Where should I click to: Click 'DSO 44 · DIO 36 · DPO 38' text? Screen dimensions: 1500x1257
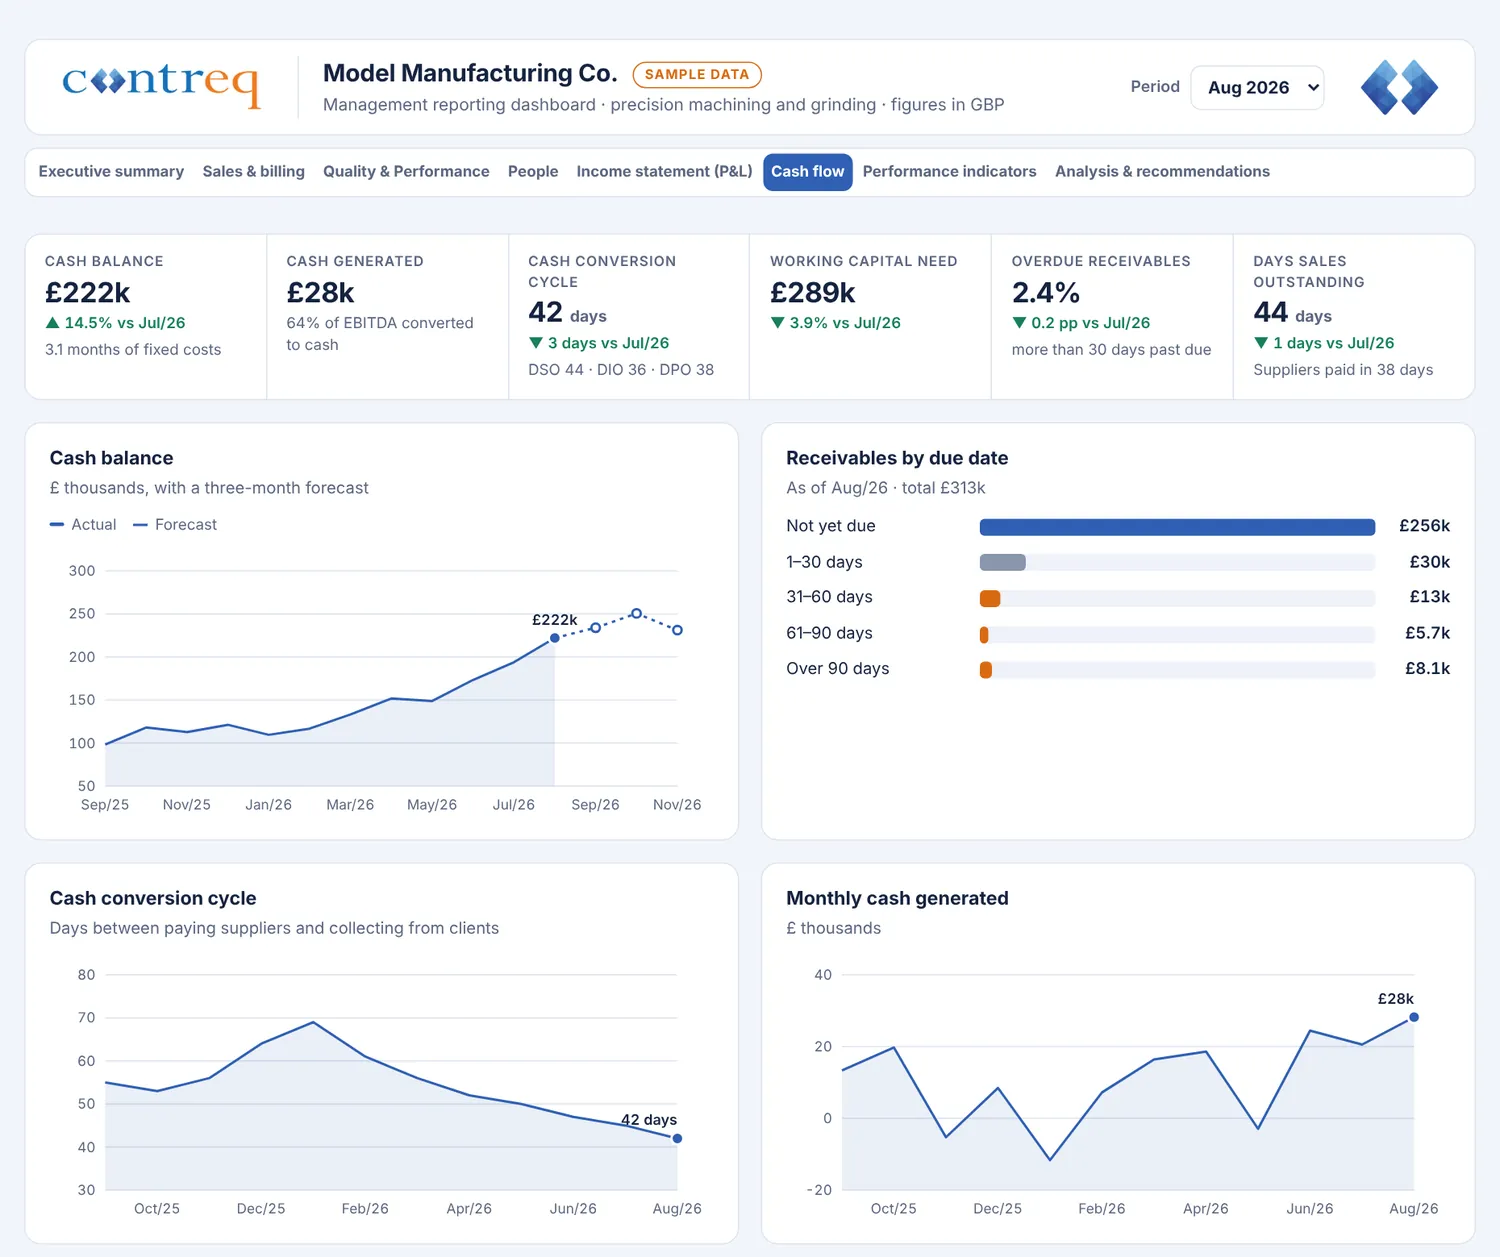(621, 370)
